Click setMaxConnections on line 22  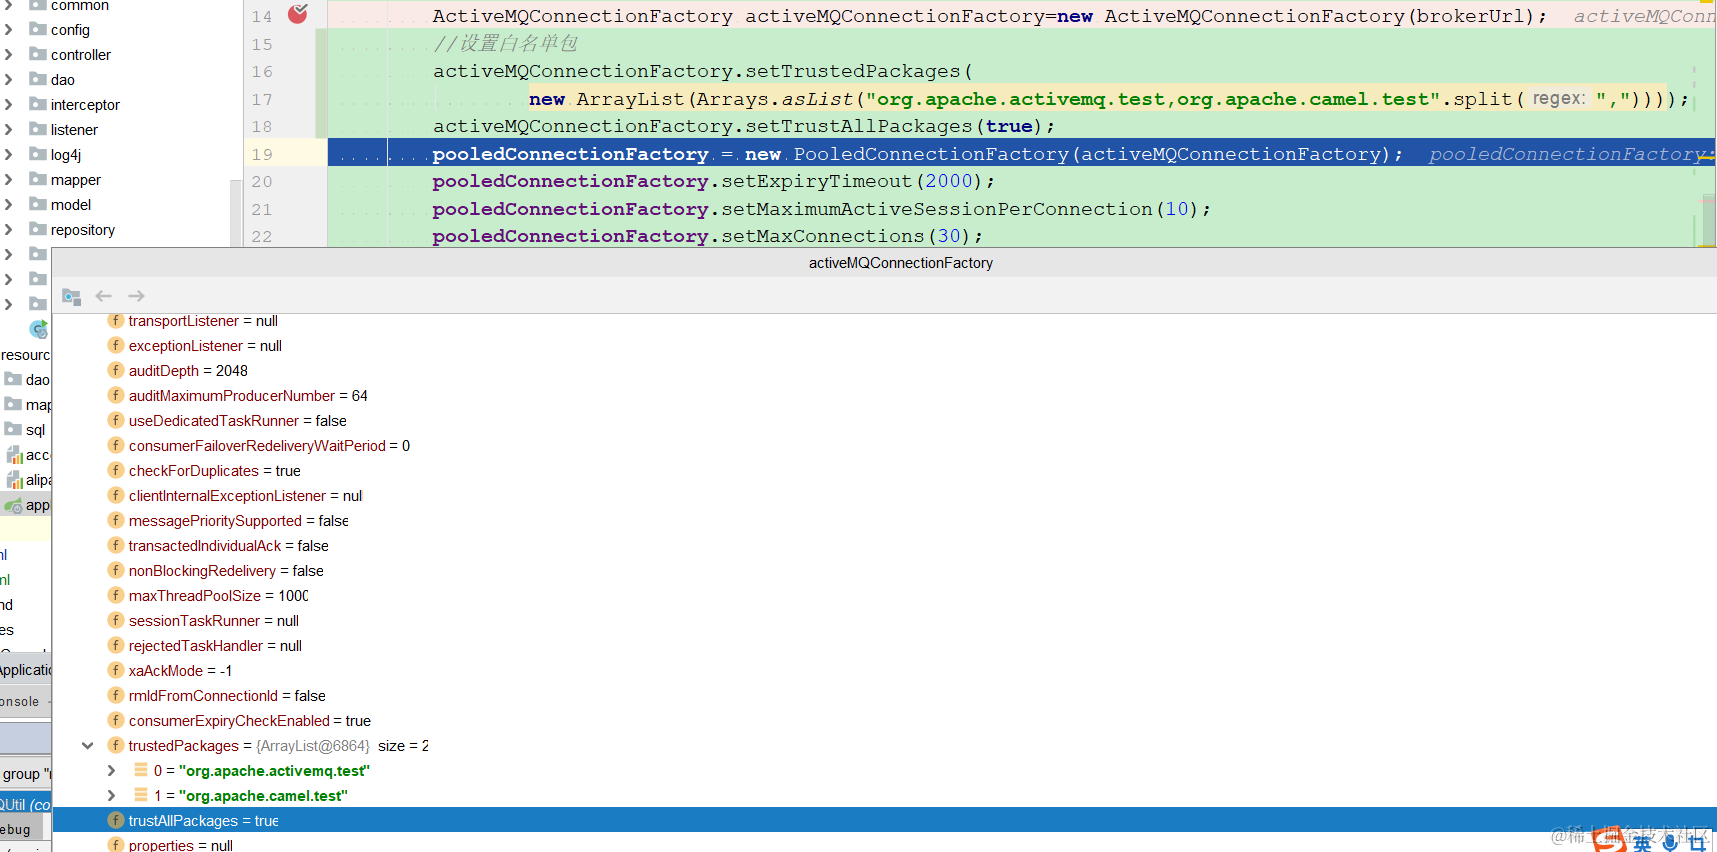823,236
